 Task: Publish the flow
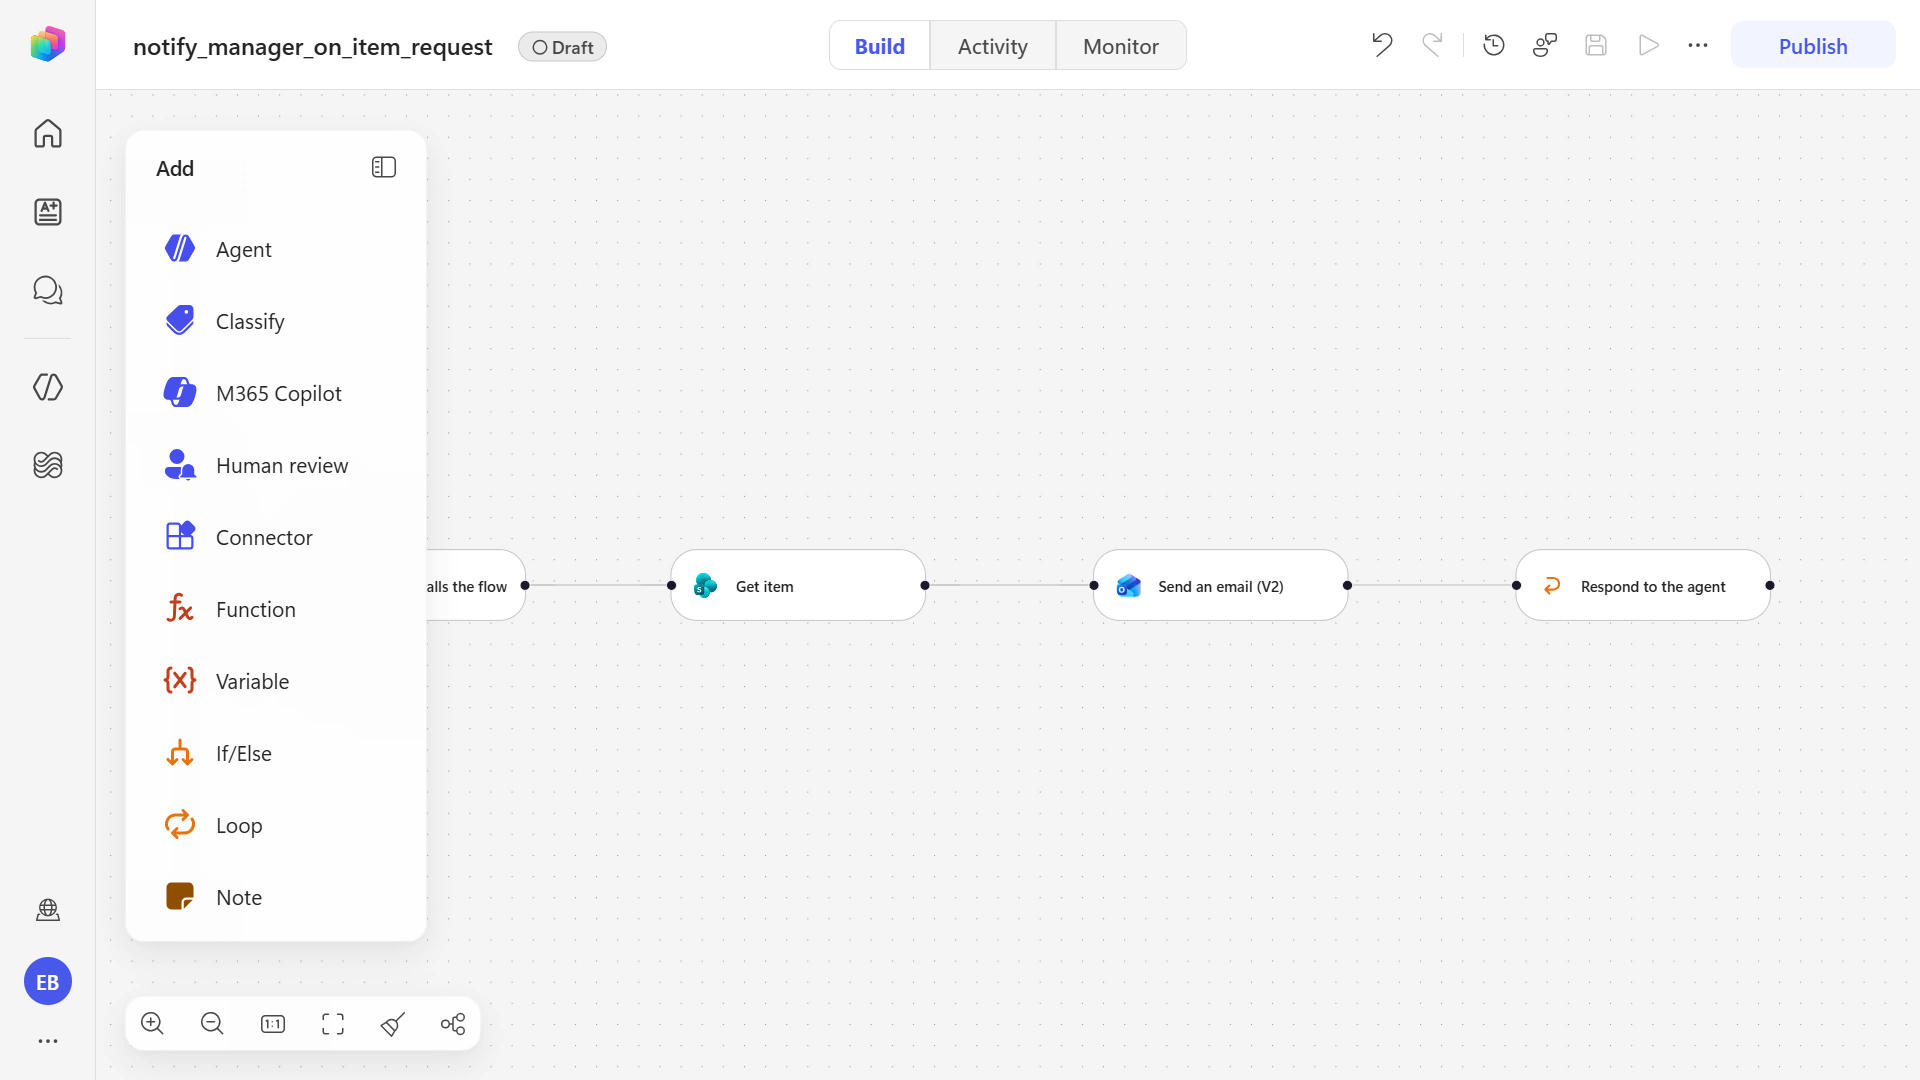pos(1812,46)
